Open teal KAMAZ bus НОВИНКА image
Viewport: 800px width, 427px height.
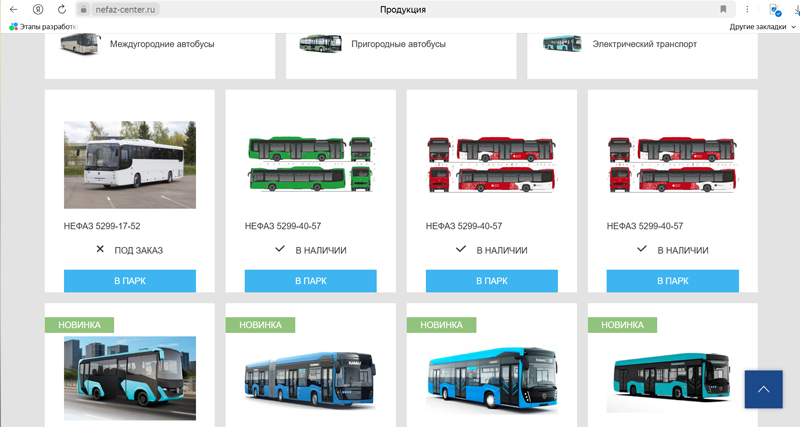pyautogui.click(x=672, y=380)
